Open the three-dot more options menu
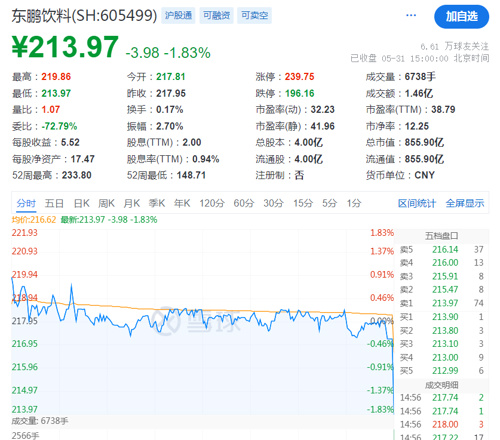Image resolution: width=500 pixels, height=440 pixels. point(411,15)
